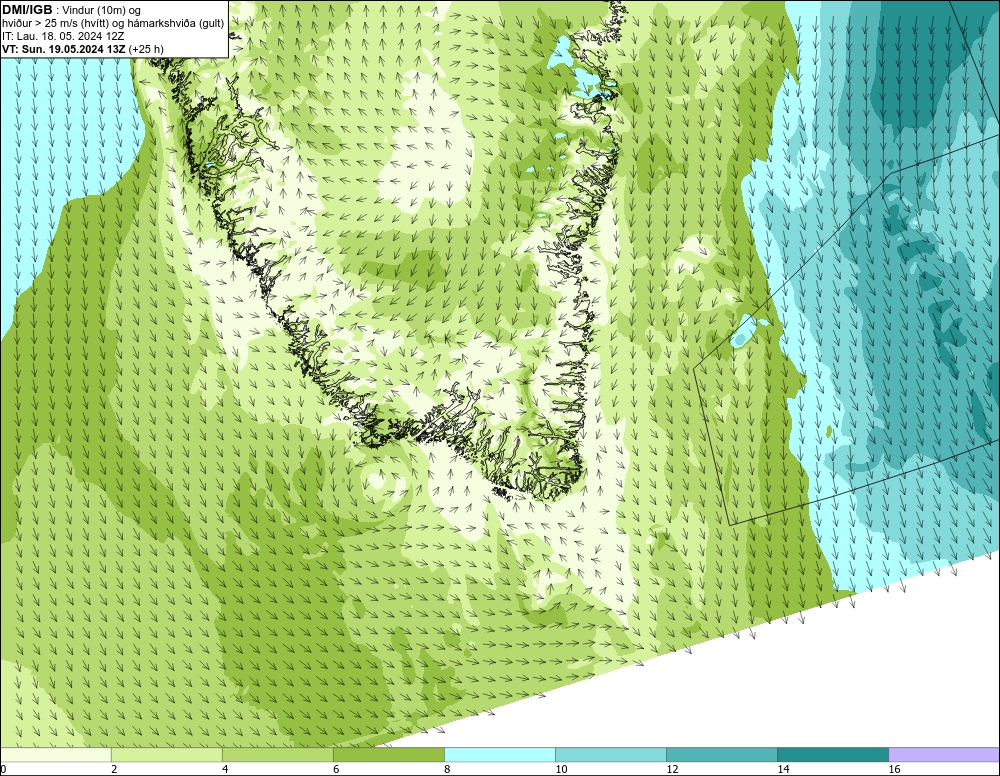Click the legend tick label '14'
The image size is (1000, 776).
tap(783, 769)
